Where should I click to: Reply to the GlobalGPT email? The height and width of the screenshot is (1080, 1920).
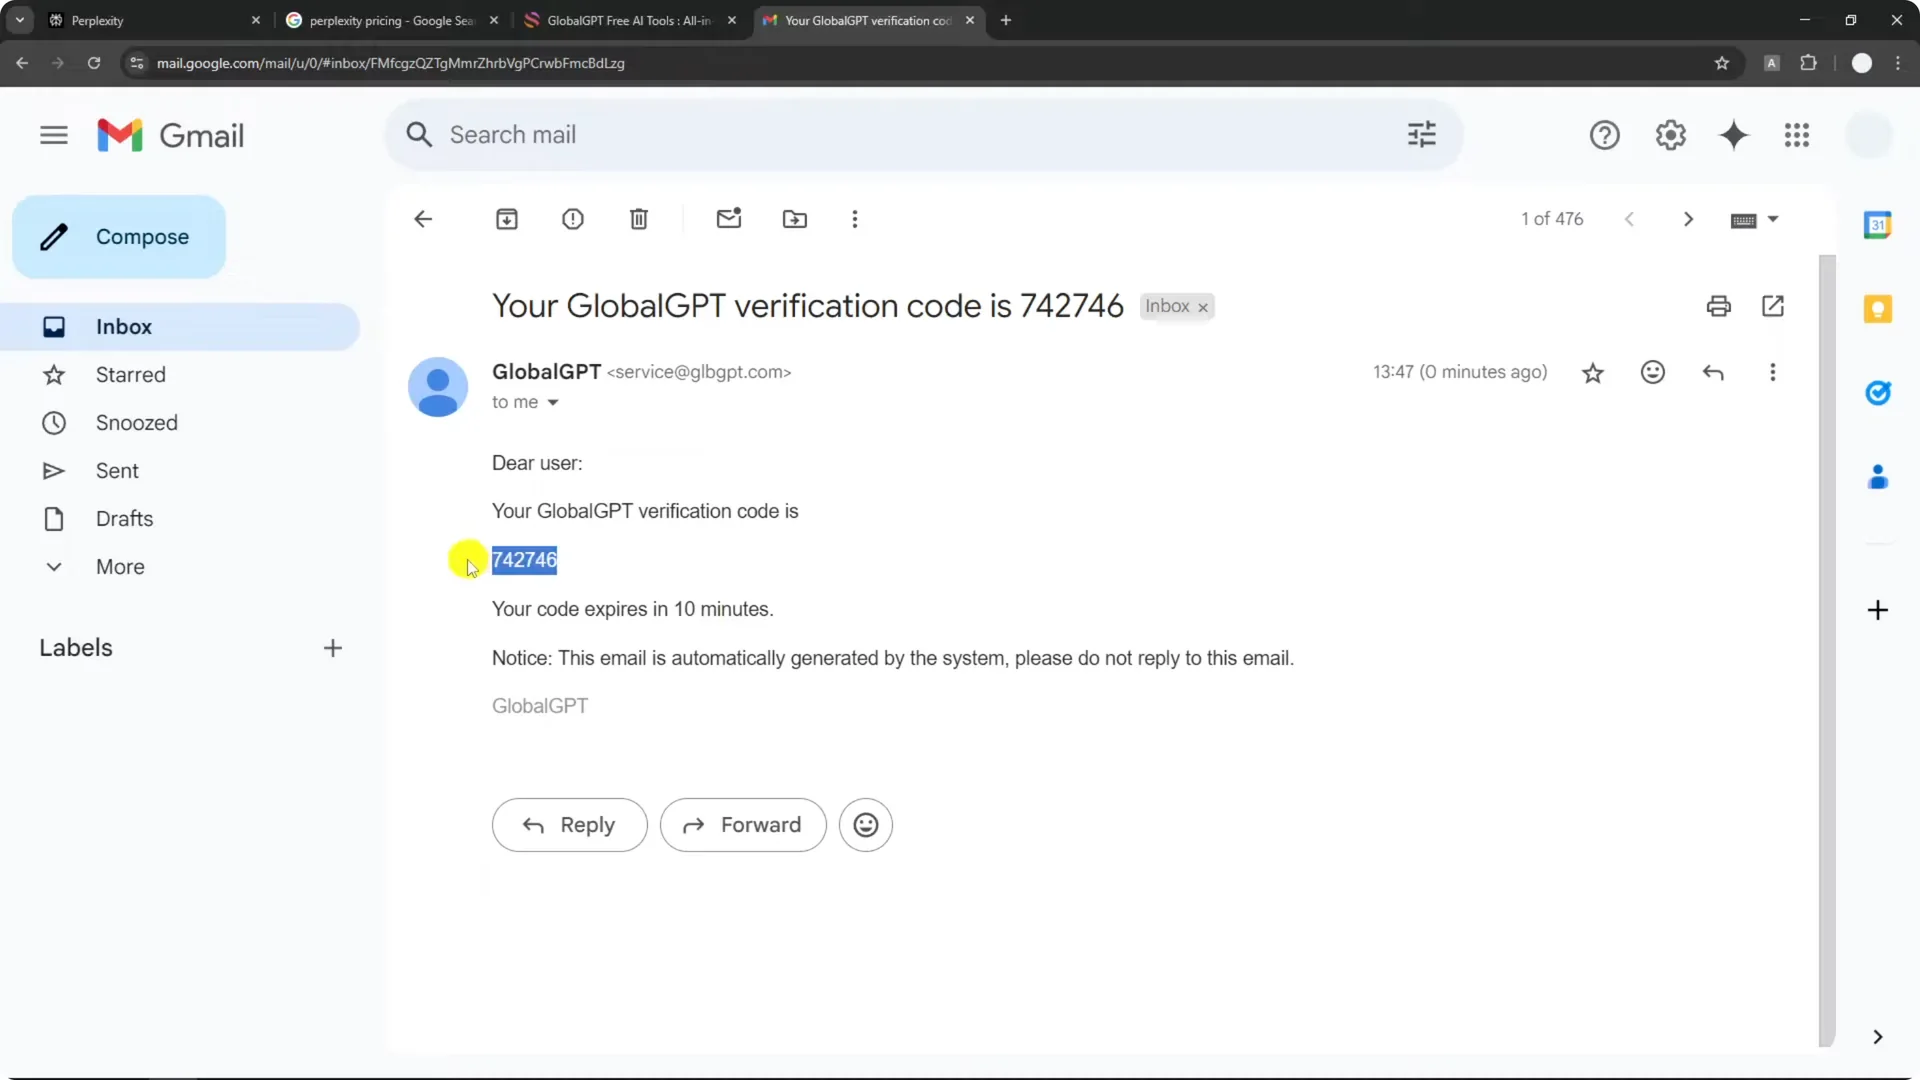tap(569, 825)
